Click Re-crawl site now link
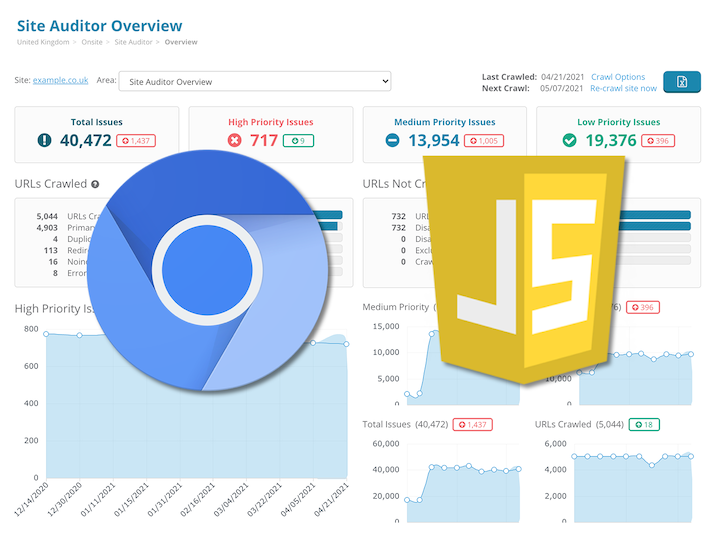 (x=623, y=89)
